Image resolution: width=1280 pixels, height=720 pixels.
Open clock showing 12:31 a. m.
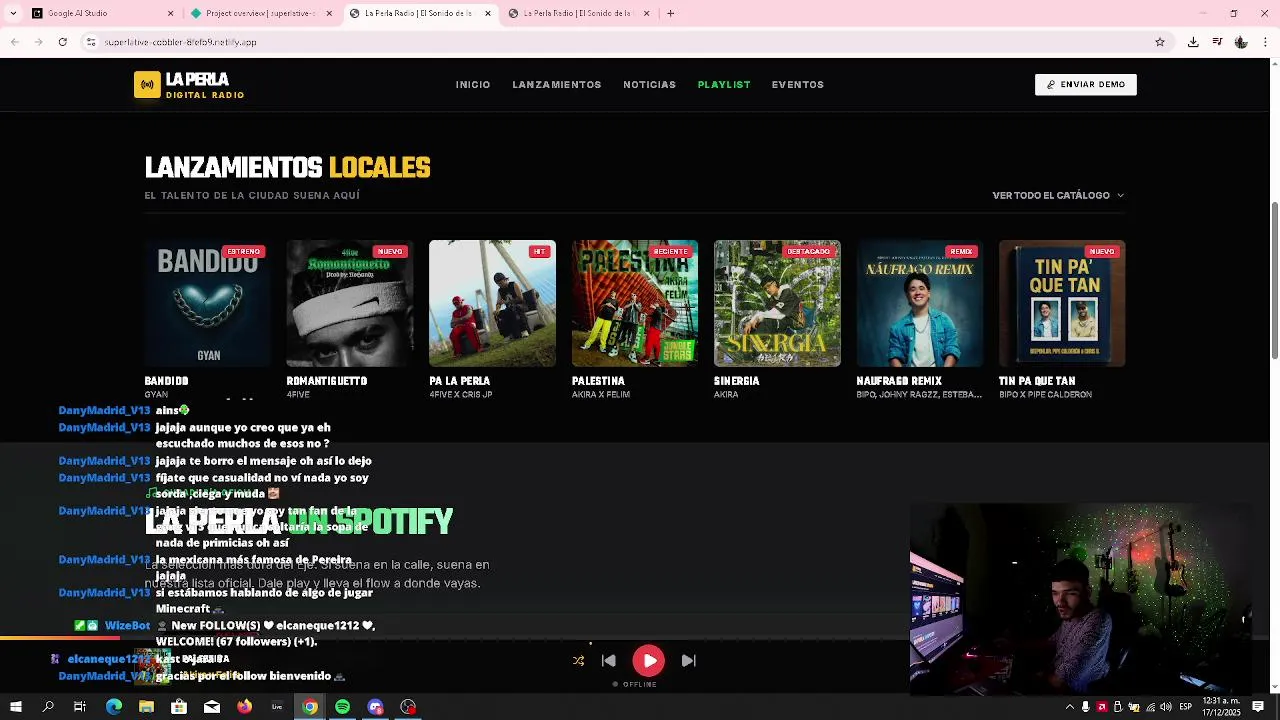(x=1221, y=707)
